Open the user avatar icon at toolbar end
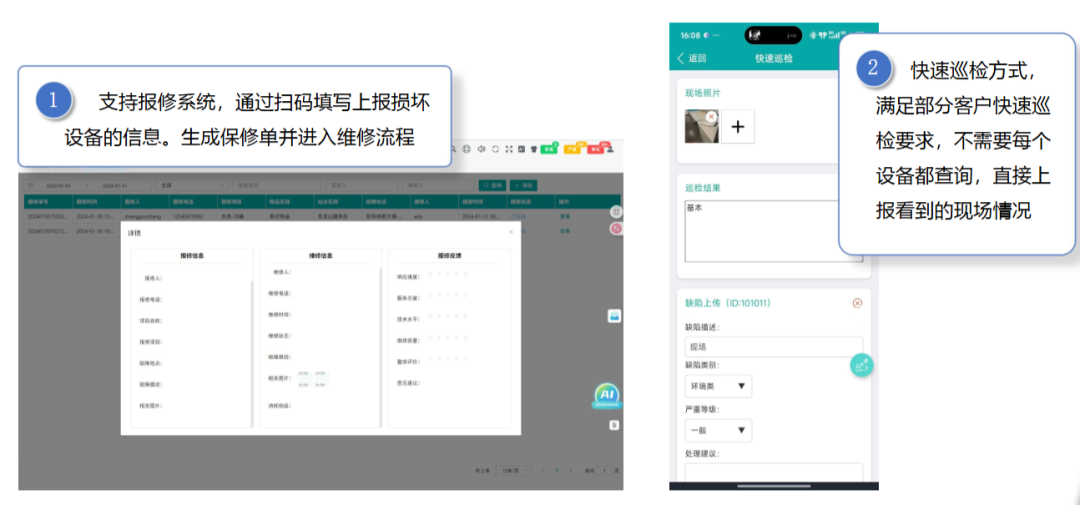The width and height of the screenshot is (1080, 505). pyautogui.click(x=610, y=149)
